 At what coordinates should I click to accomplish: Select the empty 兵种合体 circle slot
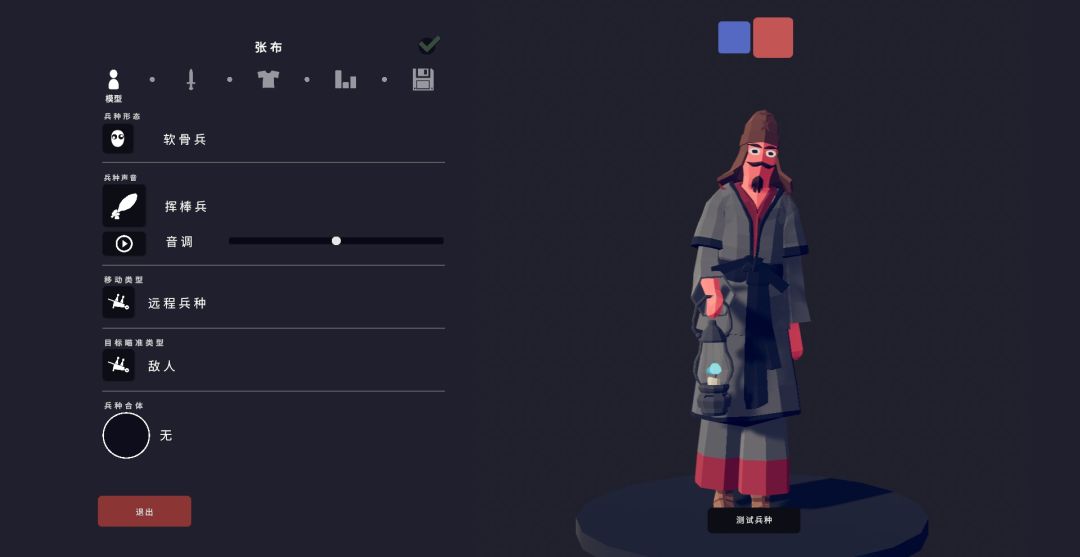tap(126, 435)
